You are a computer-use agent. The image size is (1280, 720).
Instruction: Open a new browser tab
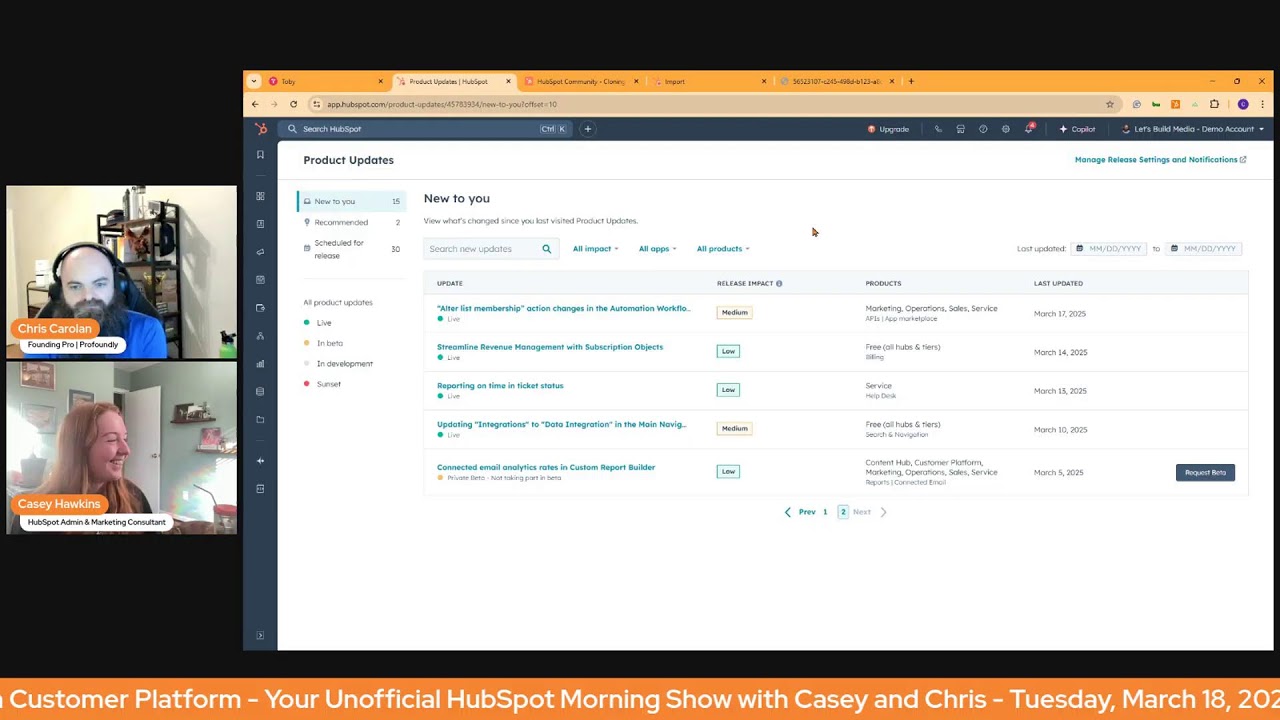coord(911,81)
